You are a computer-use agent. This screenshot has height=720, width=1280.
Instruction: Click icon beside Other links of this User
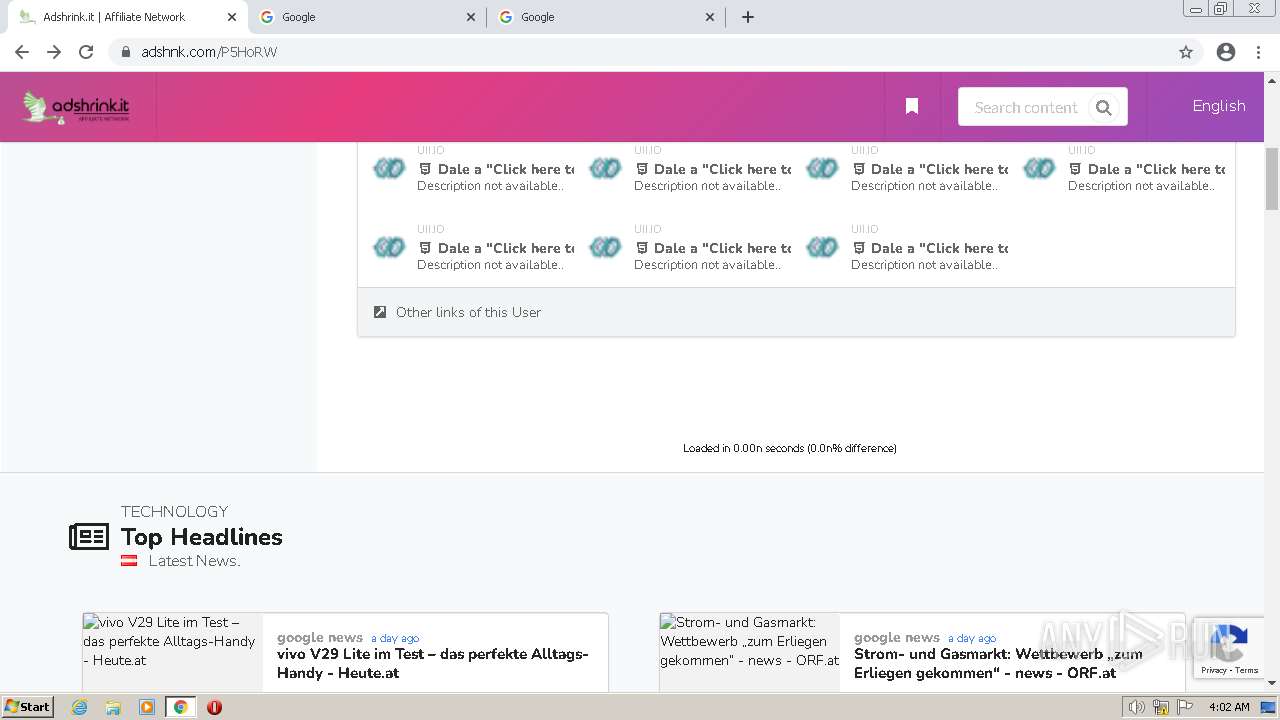tap(380, 312)
